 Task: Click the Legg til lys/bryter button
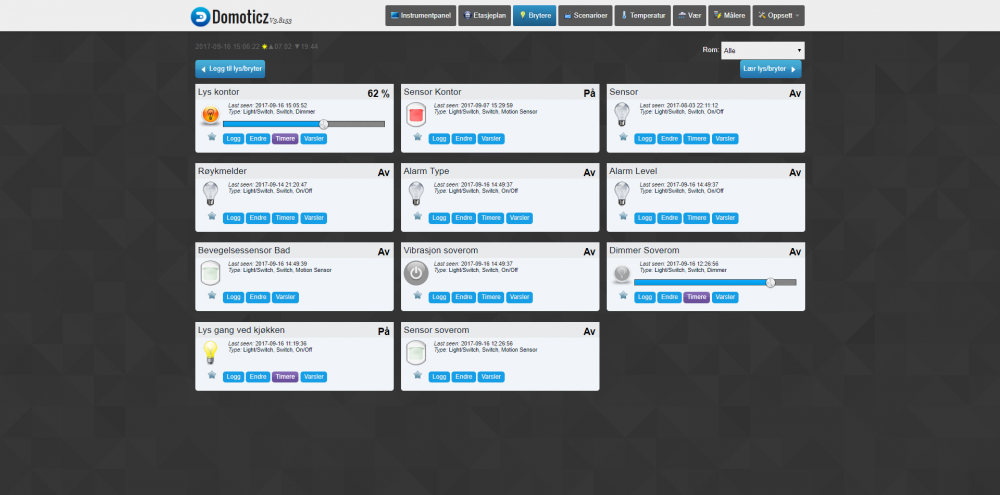click(x=230, y=69)
